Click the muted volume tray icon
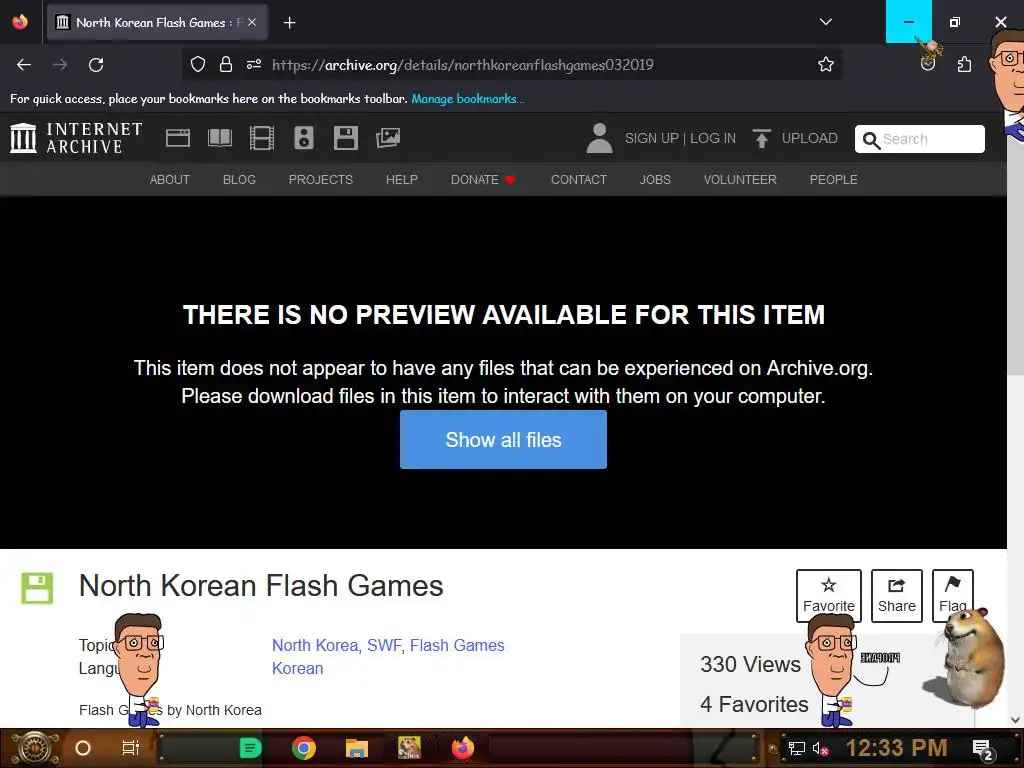Screen dimensions: 1024x768 820,748
